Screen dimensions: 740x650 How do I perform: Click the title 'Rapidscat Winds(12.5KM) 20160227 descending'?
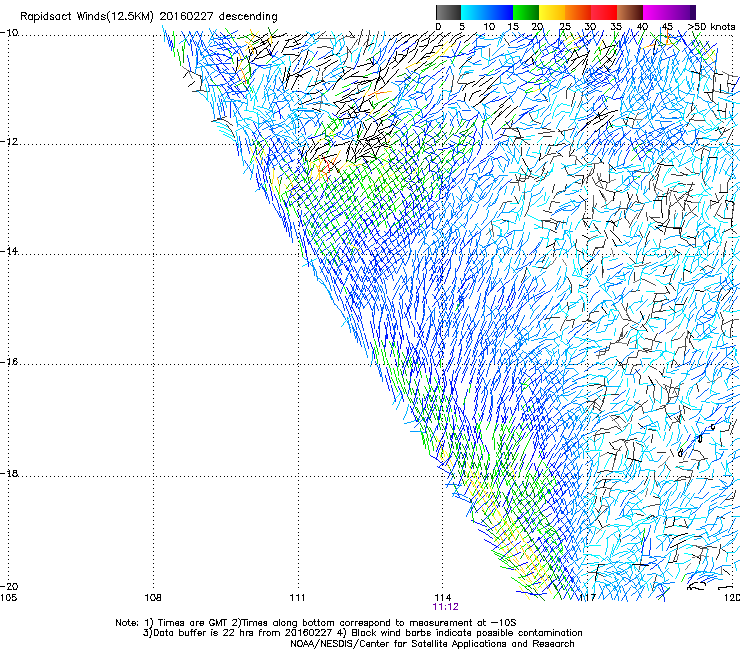149,16
